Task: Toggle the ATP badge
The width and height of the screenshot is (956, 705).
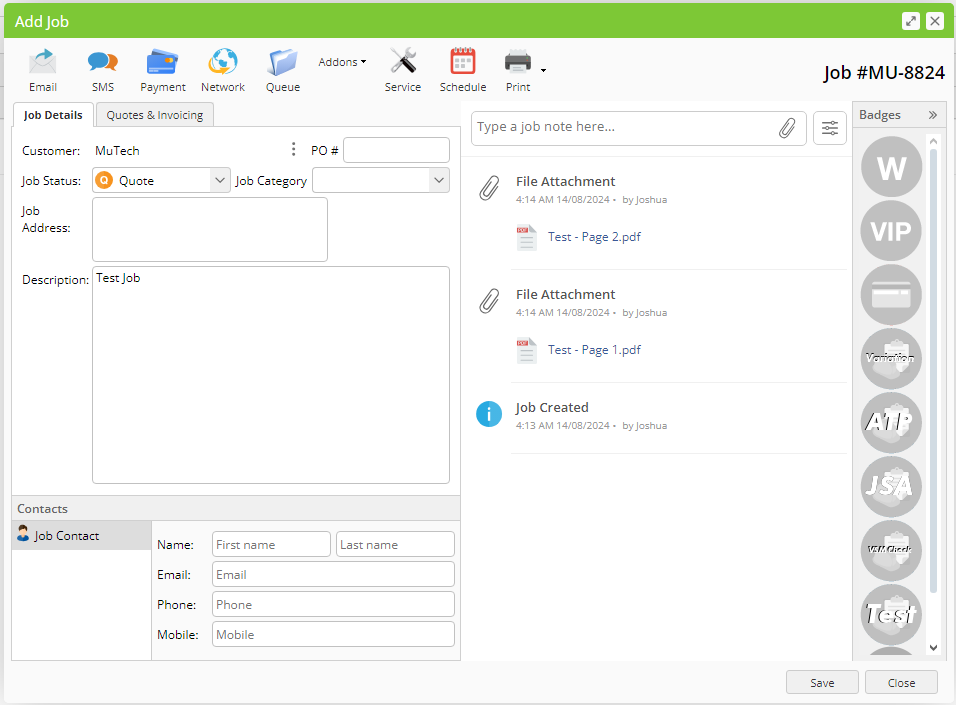Action: click(x=891, y=423)
